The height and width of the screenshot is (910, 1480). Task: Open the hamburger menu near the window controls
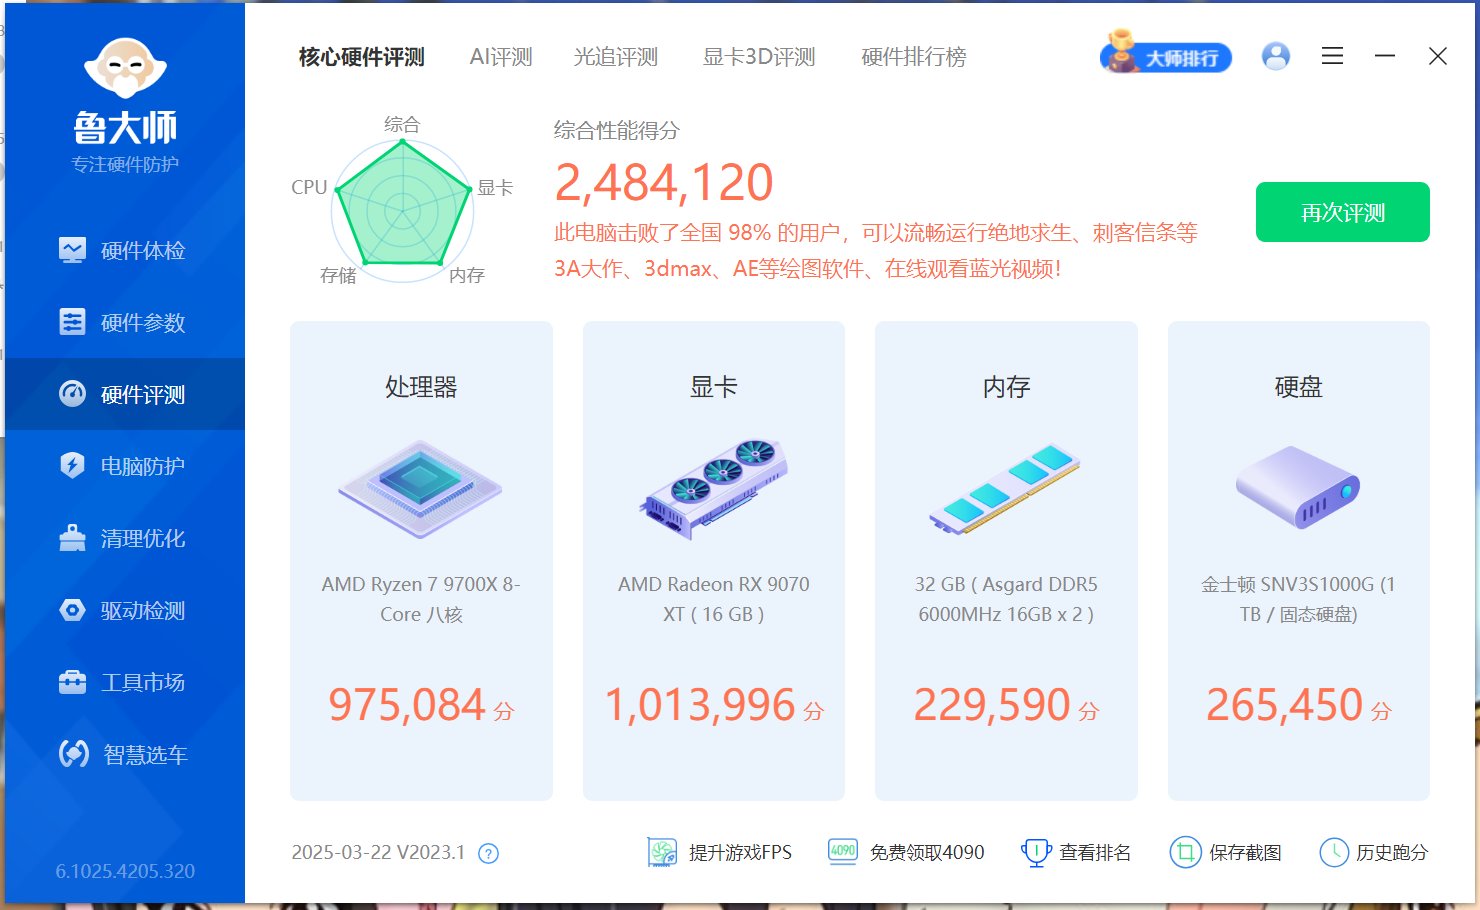1332,57
